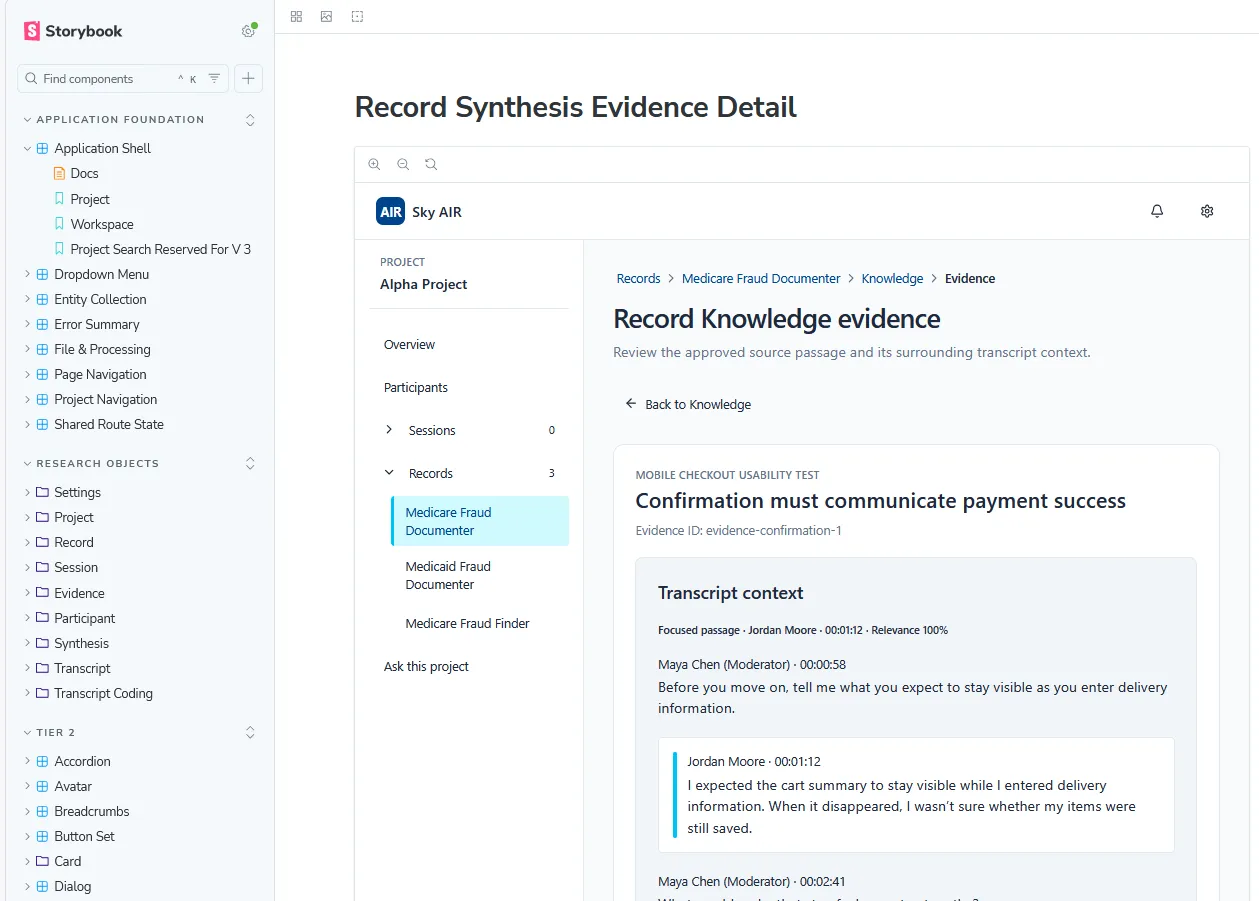Open the Breadcrumbs component
This screenshot has height=901, width=1259.
(x=91, y=811)
